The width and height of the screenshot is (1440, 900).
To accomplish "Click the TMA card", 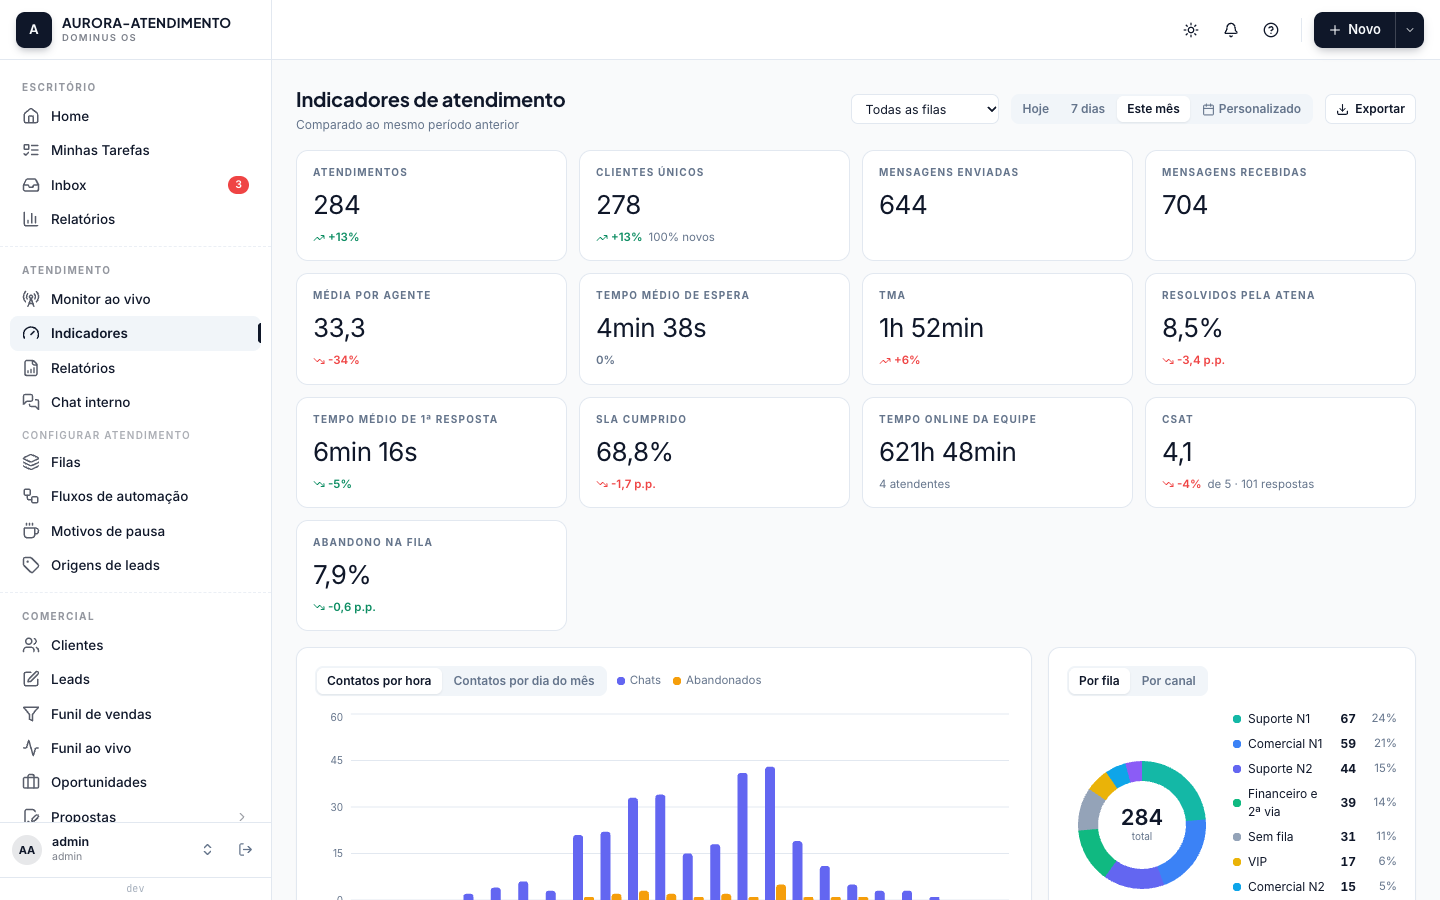I will [997, 329].
